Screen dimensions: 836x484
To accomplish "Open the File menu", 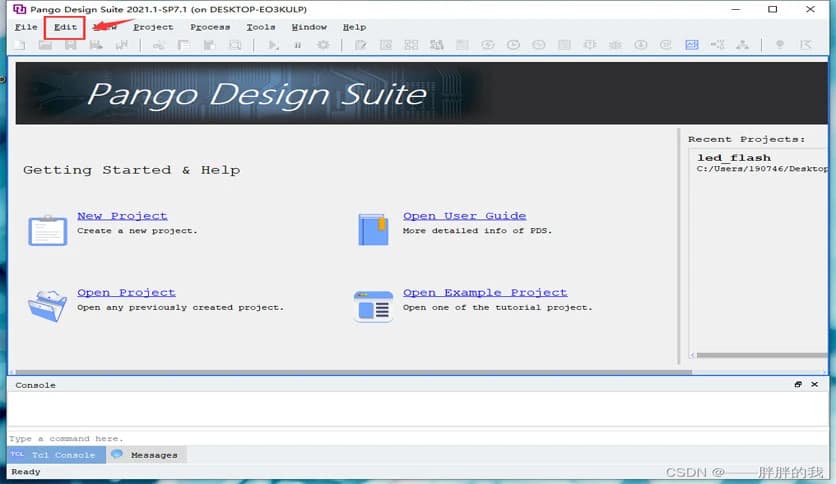I will point(26,27).
